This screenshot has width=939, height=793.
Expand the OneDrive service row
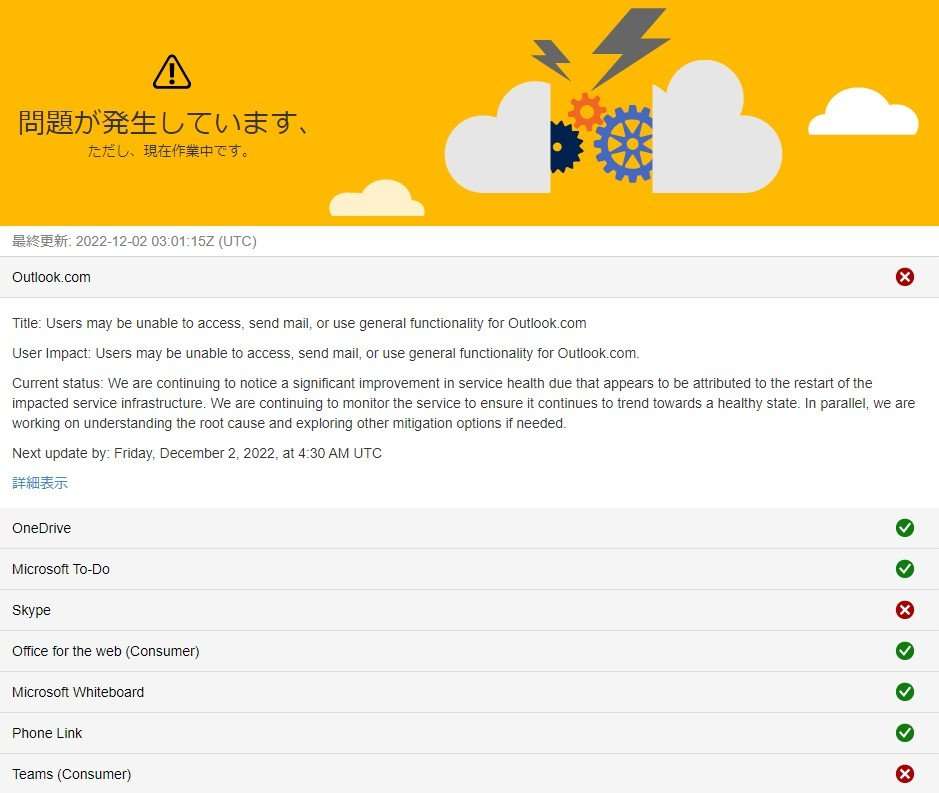(470, 528)
